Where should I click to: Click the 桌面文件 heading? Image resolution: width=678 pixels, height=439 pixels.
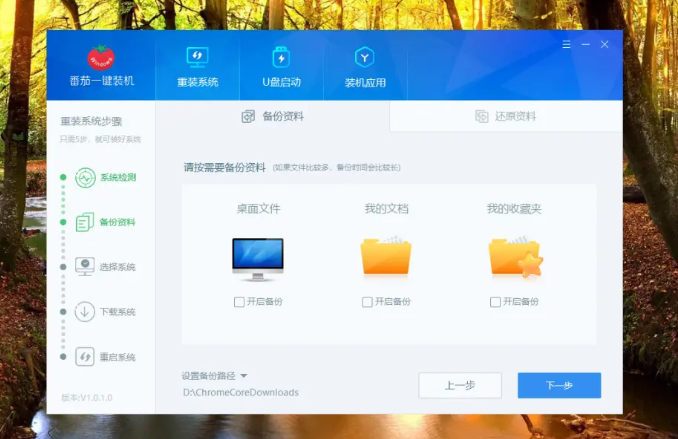click(x=259, y=209)
